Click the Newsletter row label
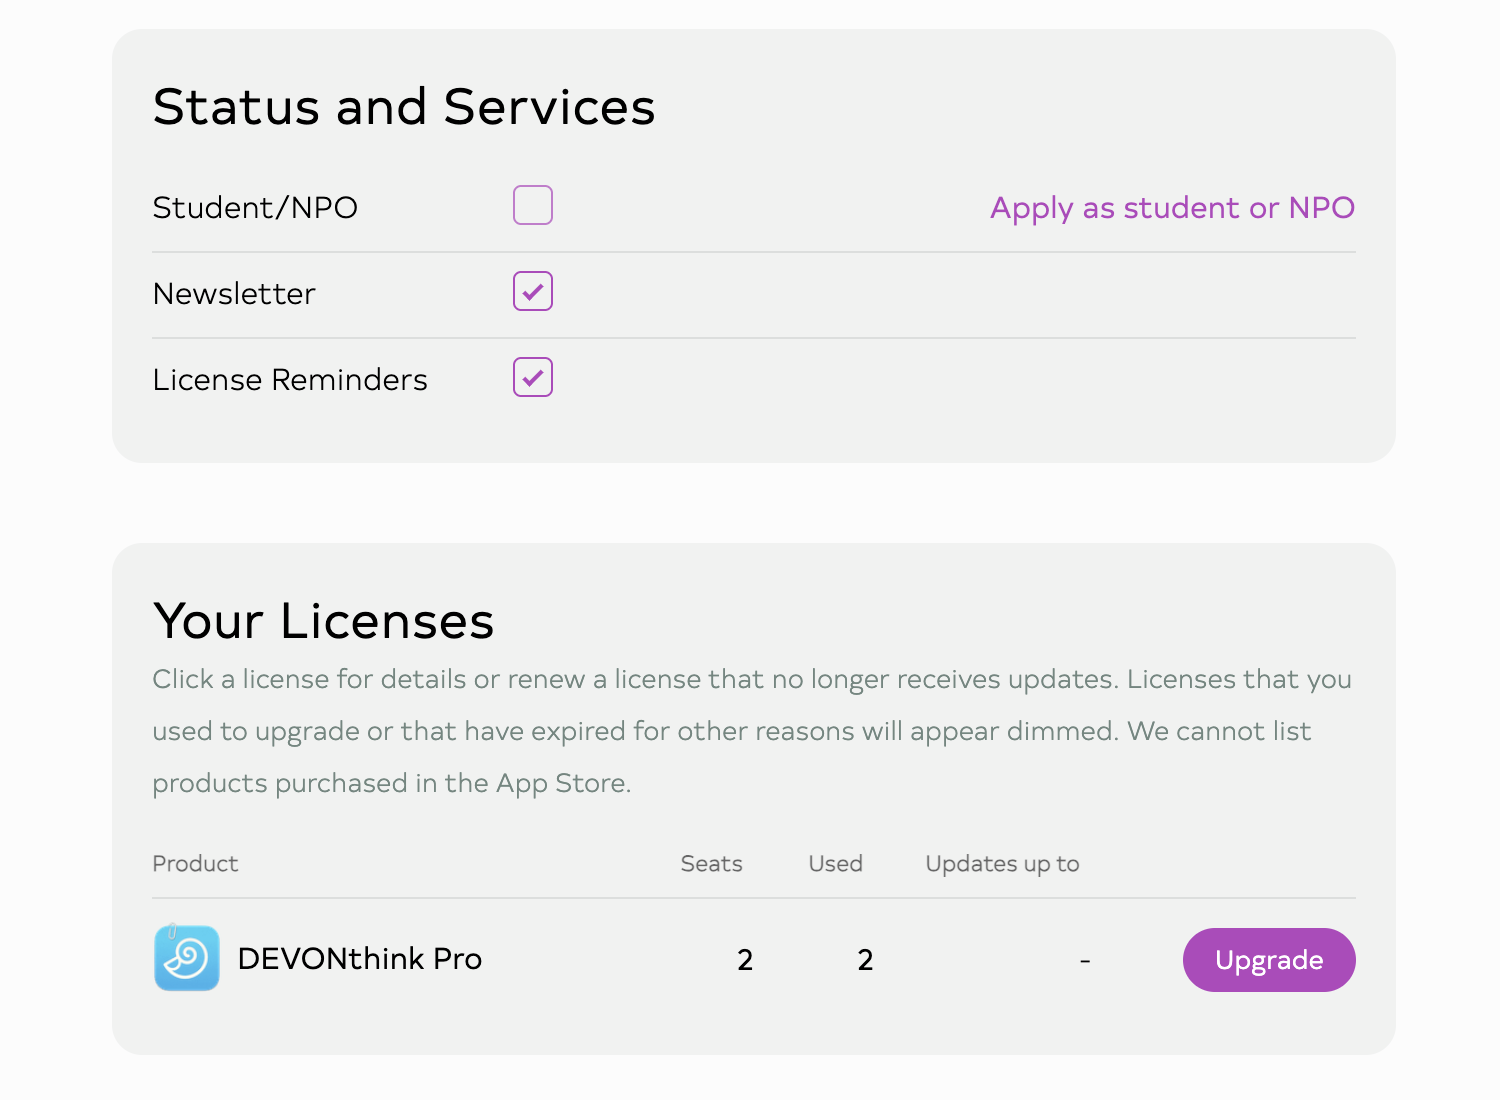 tap(234, 294)
